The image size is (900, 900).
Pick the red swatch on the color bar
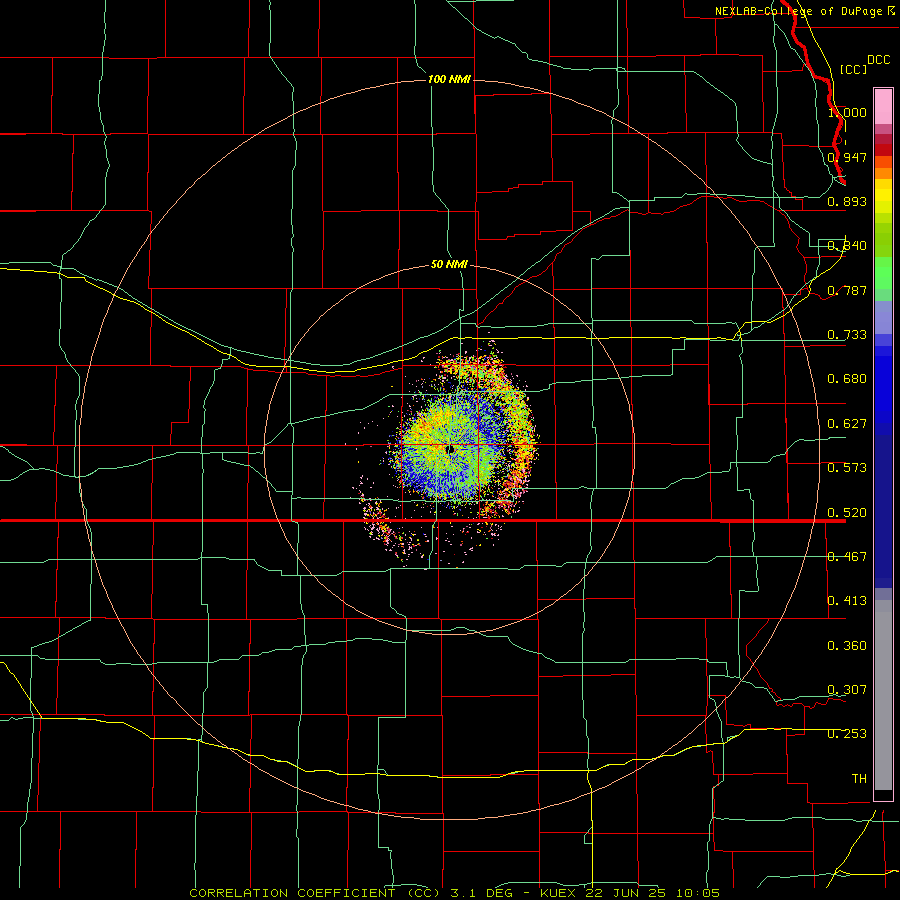click(x=883, y=150)
